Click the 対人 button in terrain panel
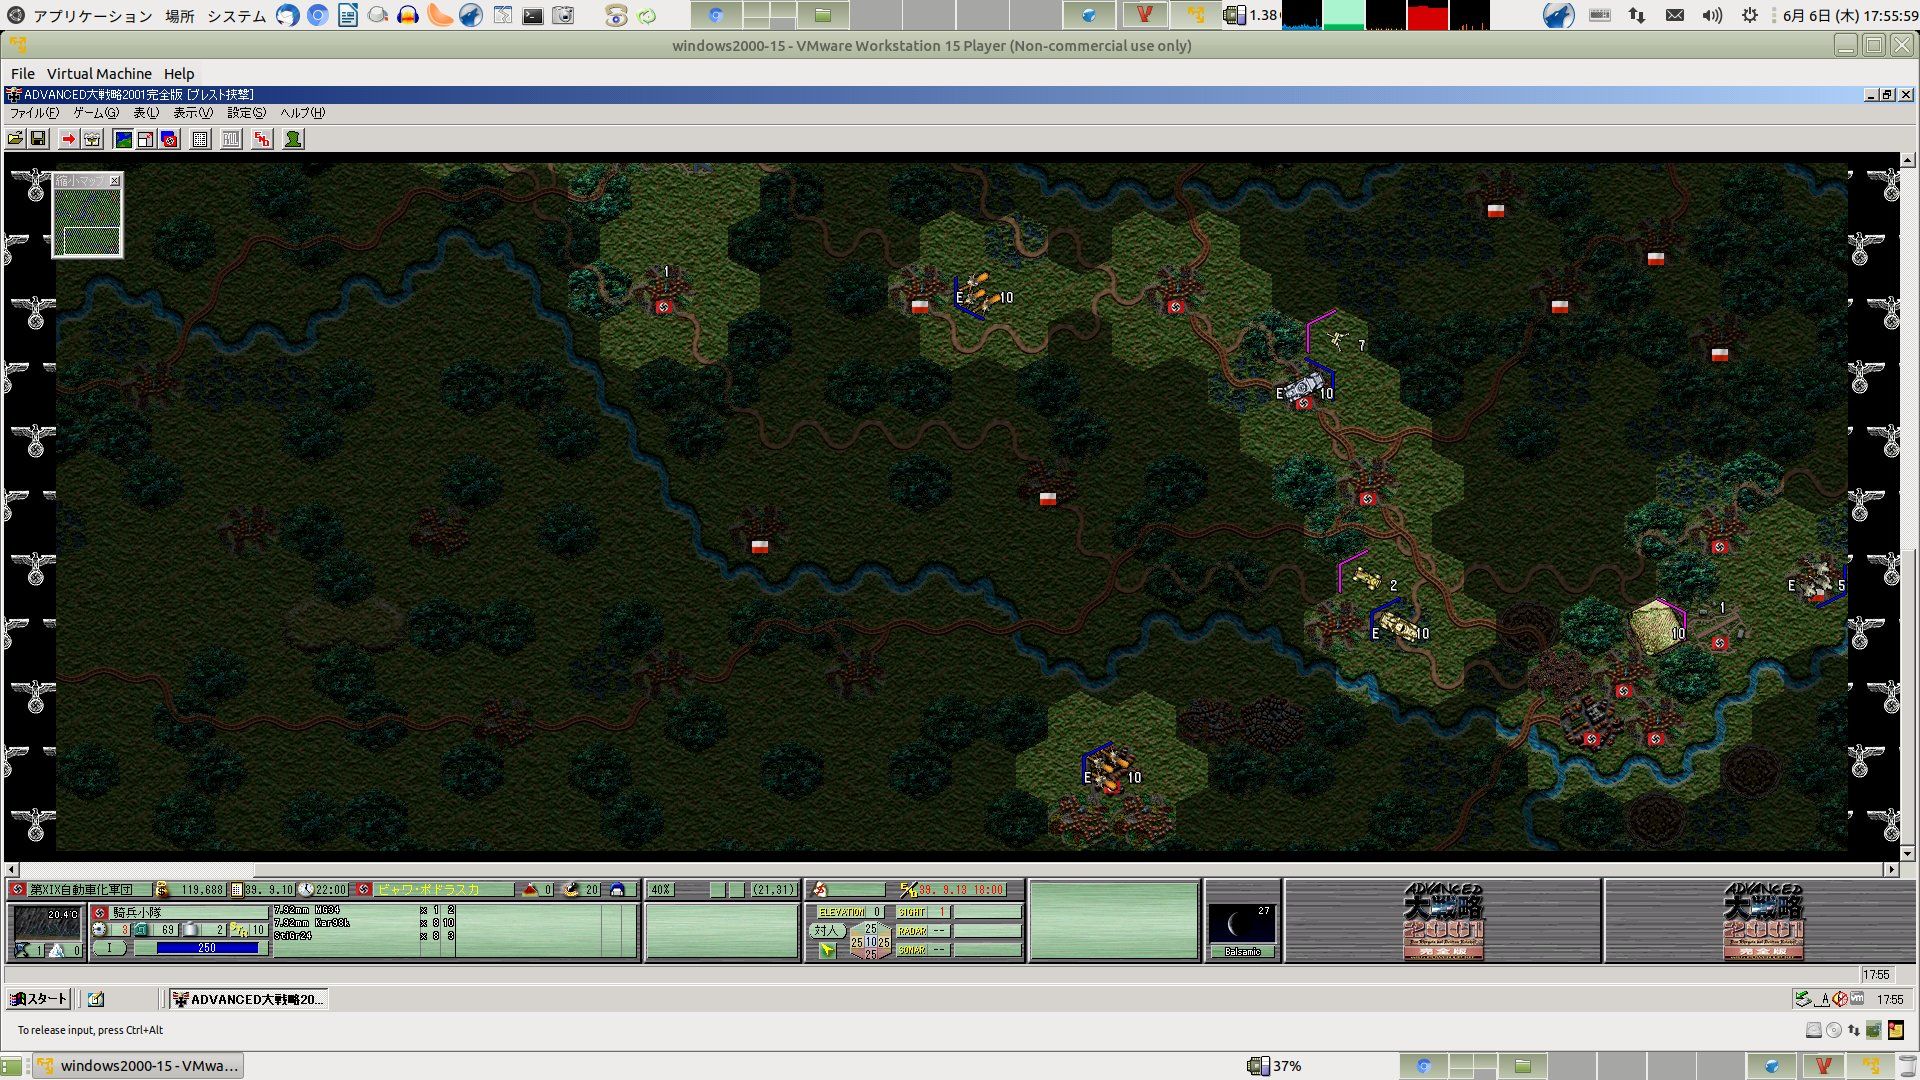This screenshot has height=1080, width=1920. (x=826, y=930)
